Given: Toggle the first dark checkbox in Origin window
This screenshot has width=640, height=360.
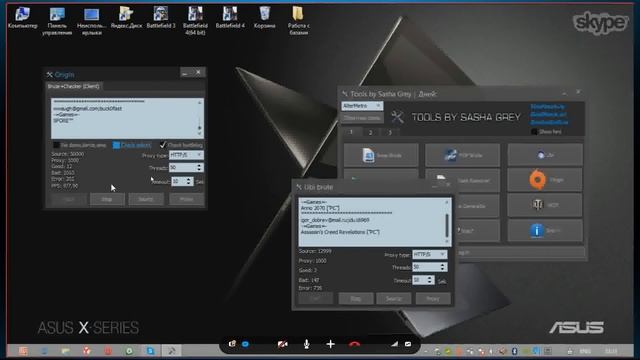Looking at the screenshot, I should [56, 145].
